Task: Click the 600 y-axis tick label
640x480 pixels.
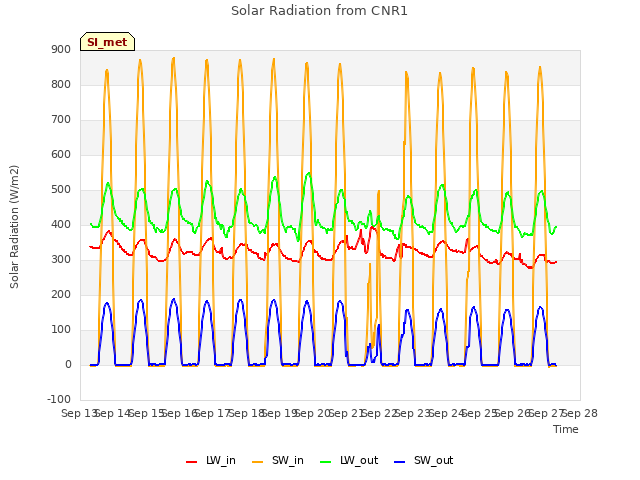Action: click(x=61, y=155)
